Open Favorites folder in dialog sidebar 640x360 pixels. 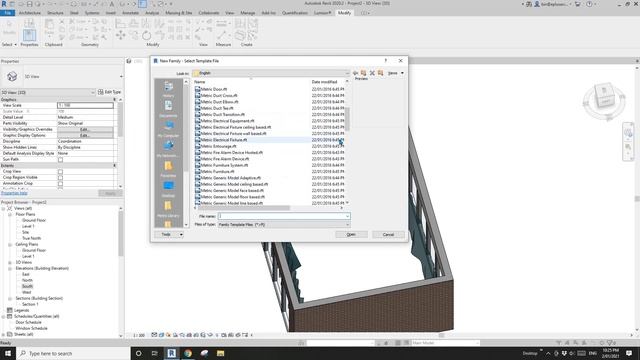pos(168,169)
